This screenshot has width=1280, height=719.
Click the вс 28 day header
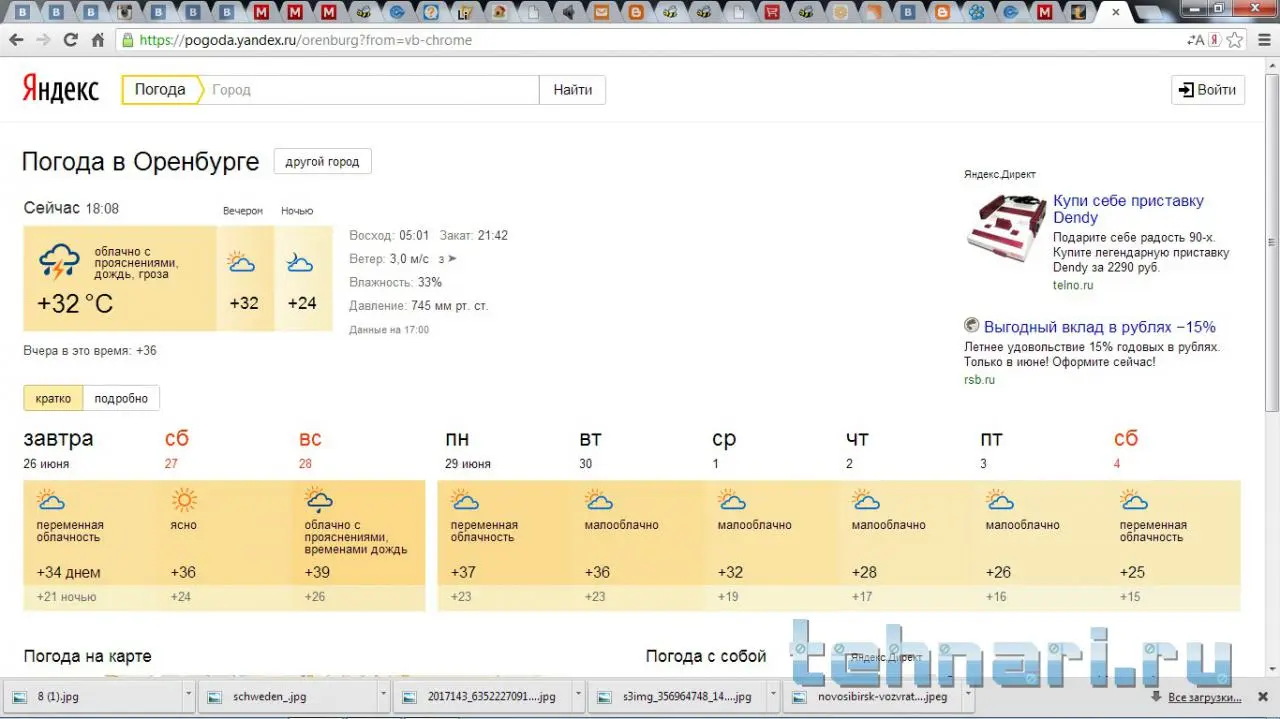(x=310, y=449)
